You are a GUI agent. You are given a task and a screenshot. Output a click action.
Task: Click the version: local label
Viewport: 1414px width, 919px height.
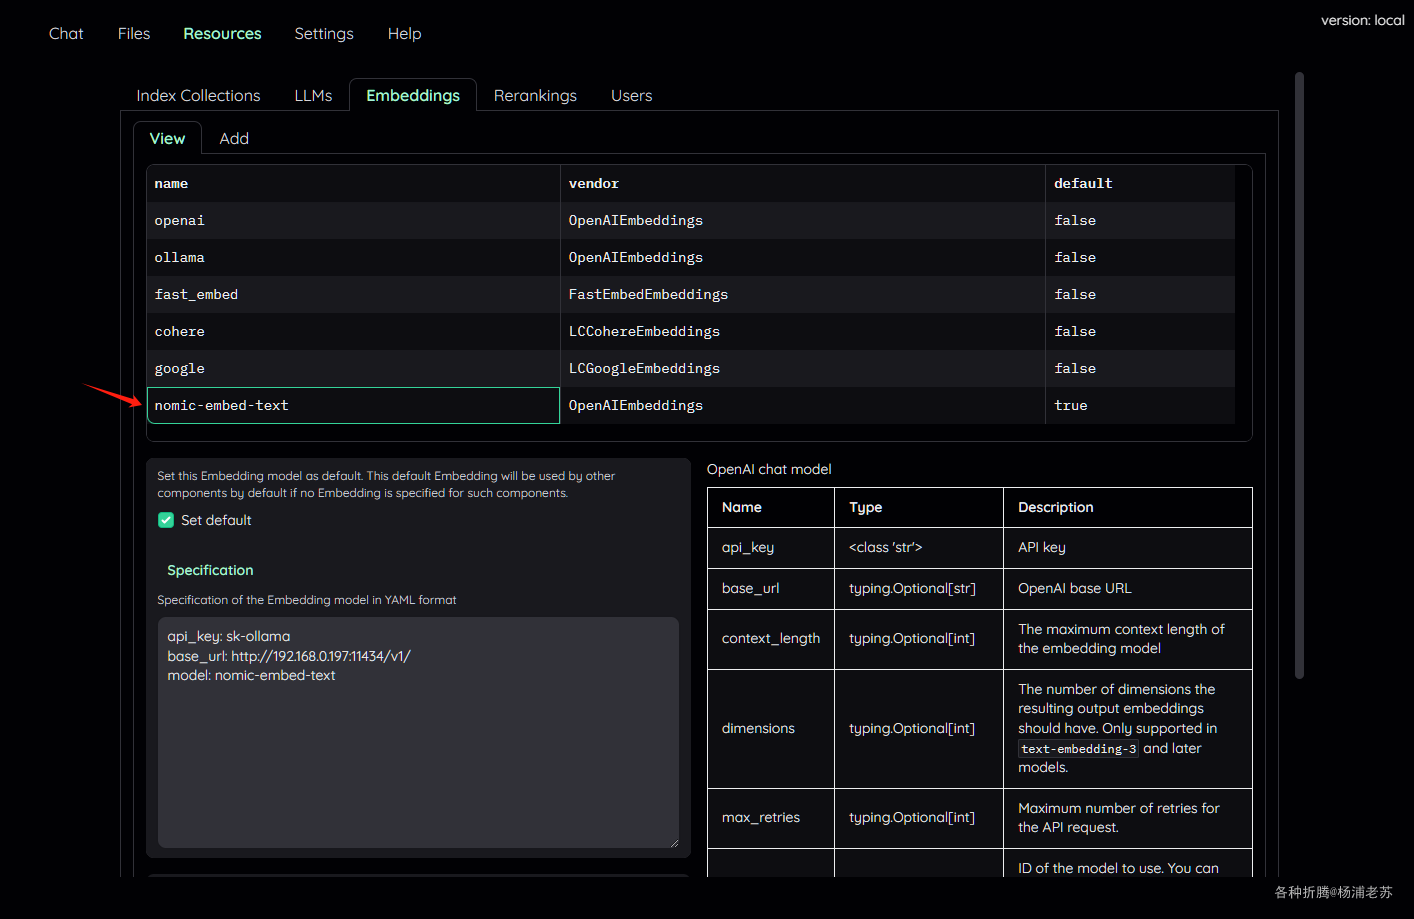pos(1362,20)
